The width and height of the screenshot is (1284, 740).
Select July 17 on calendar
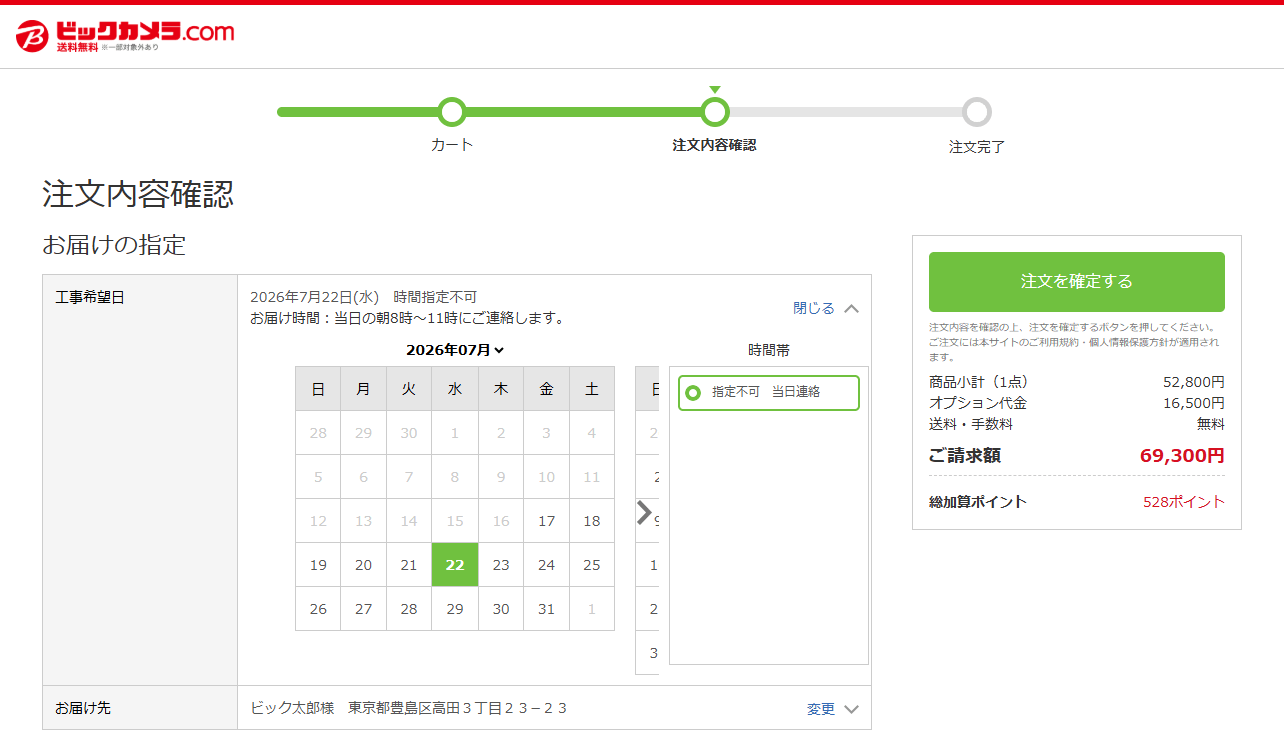click(546, 521)
